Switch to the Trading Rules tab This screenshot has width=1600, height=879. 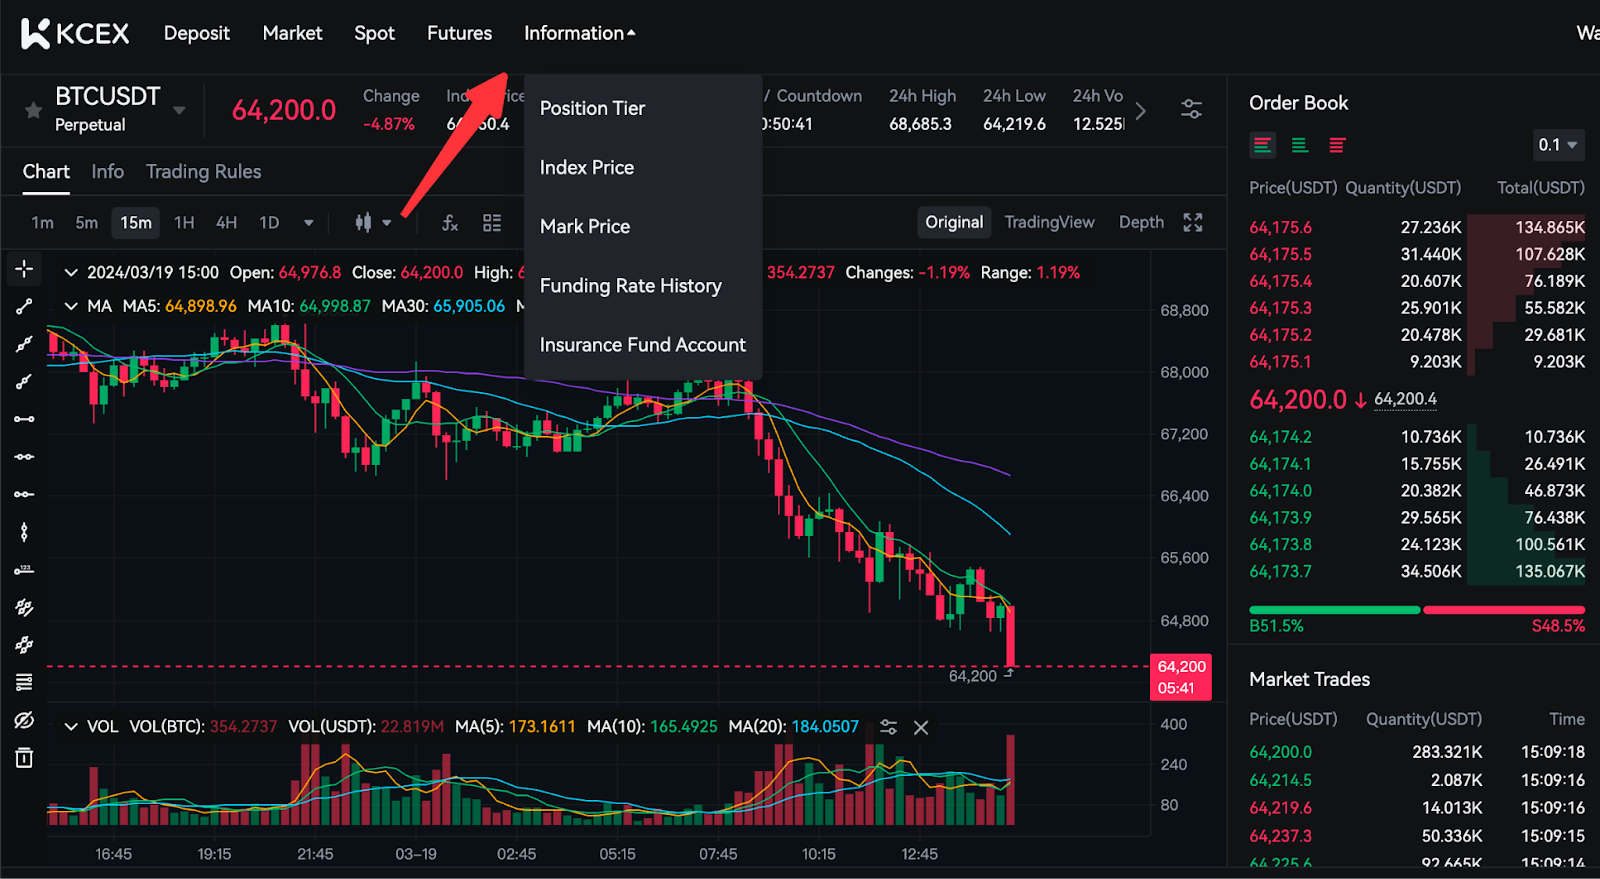click(203, 172)
